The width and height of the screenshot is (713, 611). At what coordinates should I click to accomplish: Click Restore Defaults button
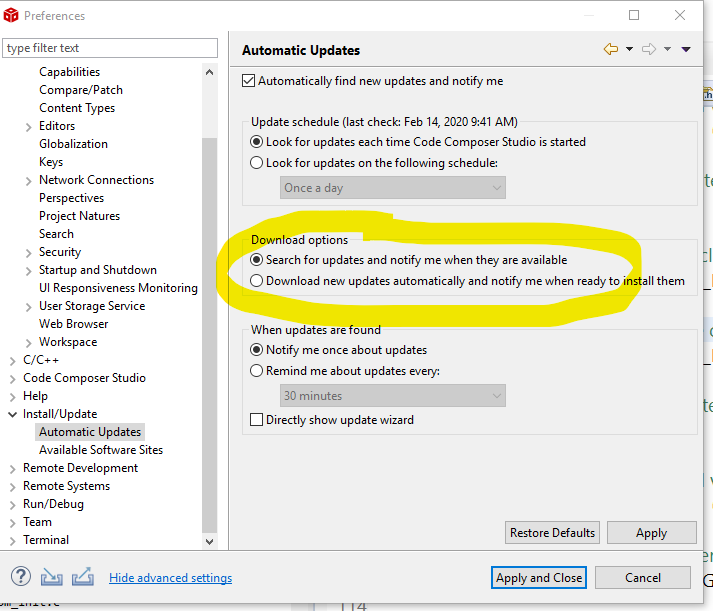(x=552, y=532)
